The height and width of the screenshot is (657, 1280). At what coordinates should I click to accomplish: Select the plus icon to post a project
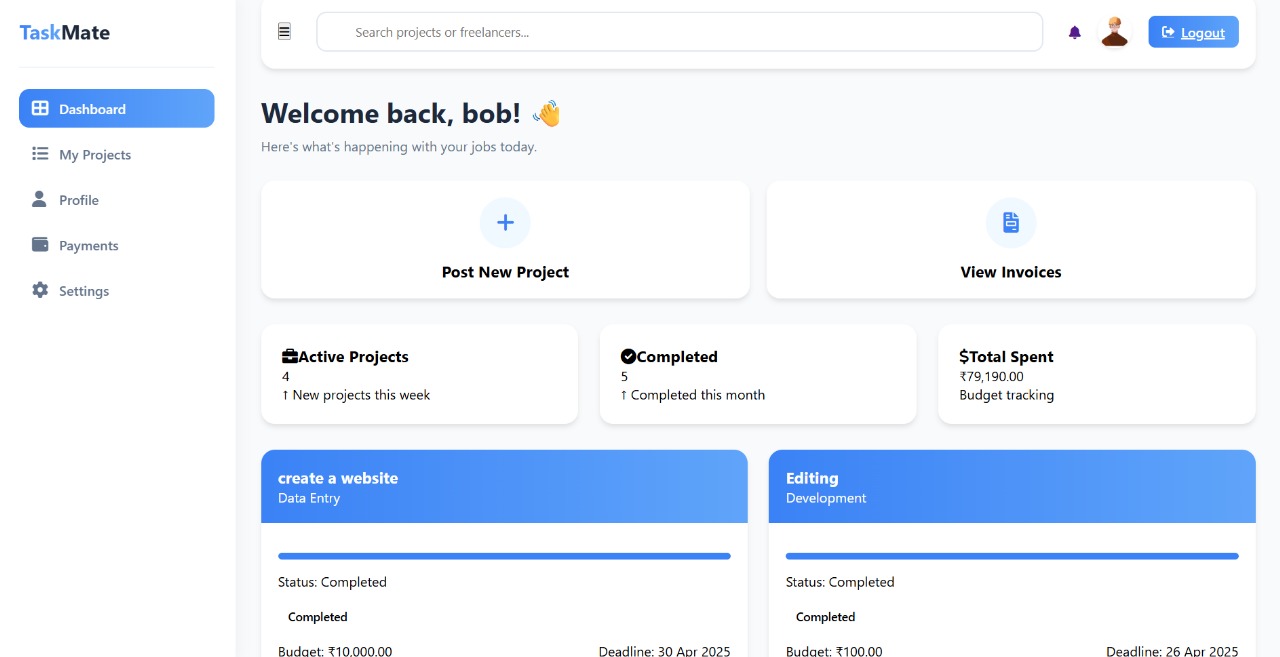[x=505, y=222]
